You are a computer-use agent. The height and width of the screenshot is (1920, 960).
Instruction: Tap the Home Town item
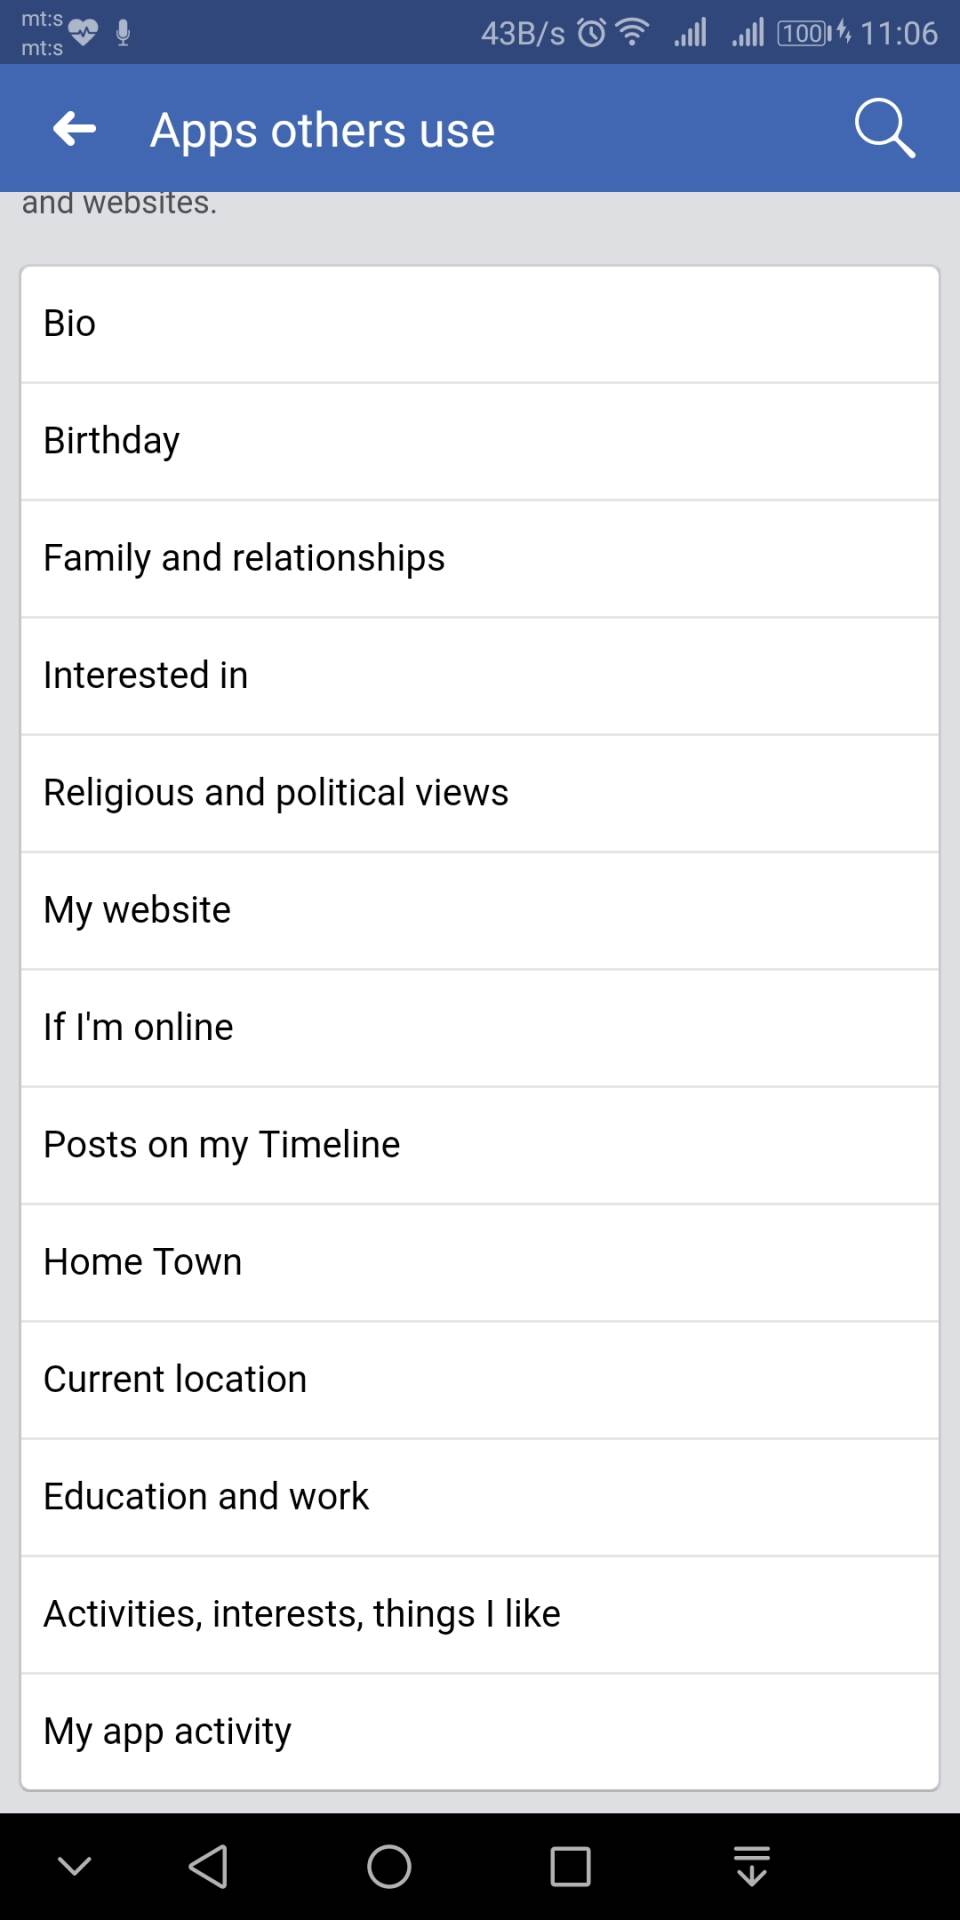[x=480, y=1262]
